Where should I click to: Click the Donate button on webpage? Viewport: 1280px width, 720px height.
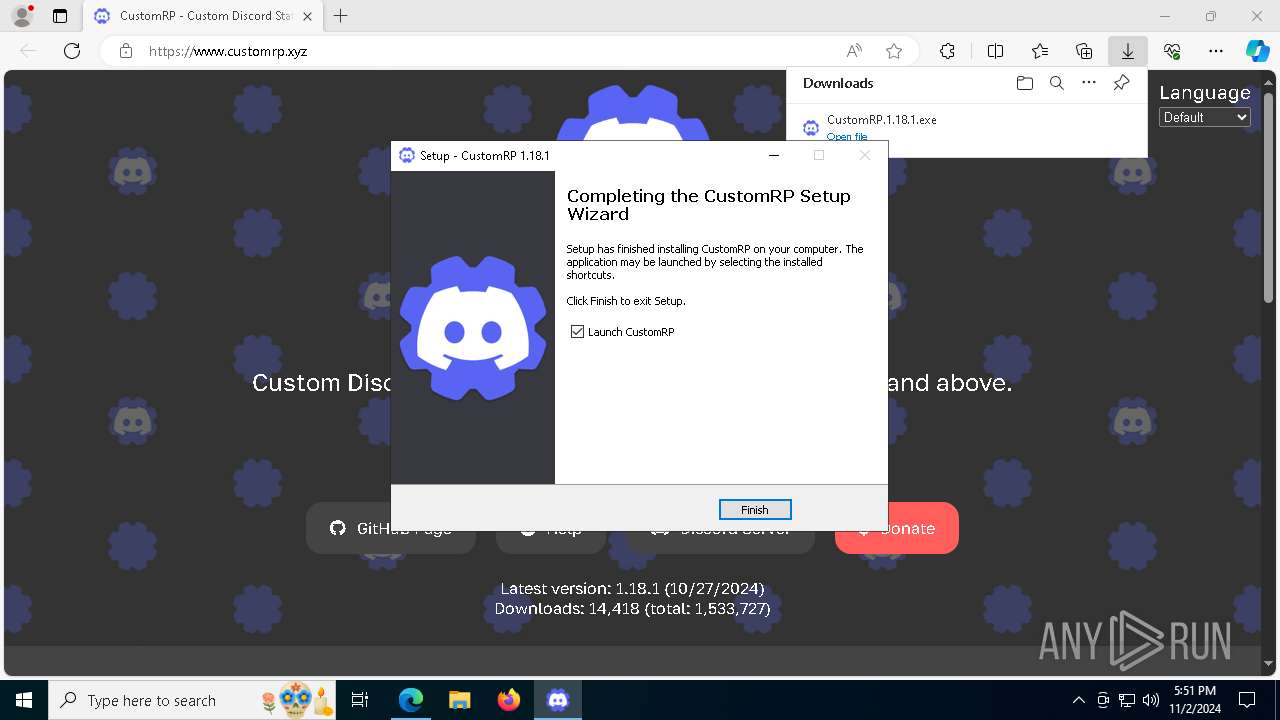pyautogui.click(x=897, y=528)
